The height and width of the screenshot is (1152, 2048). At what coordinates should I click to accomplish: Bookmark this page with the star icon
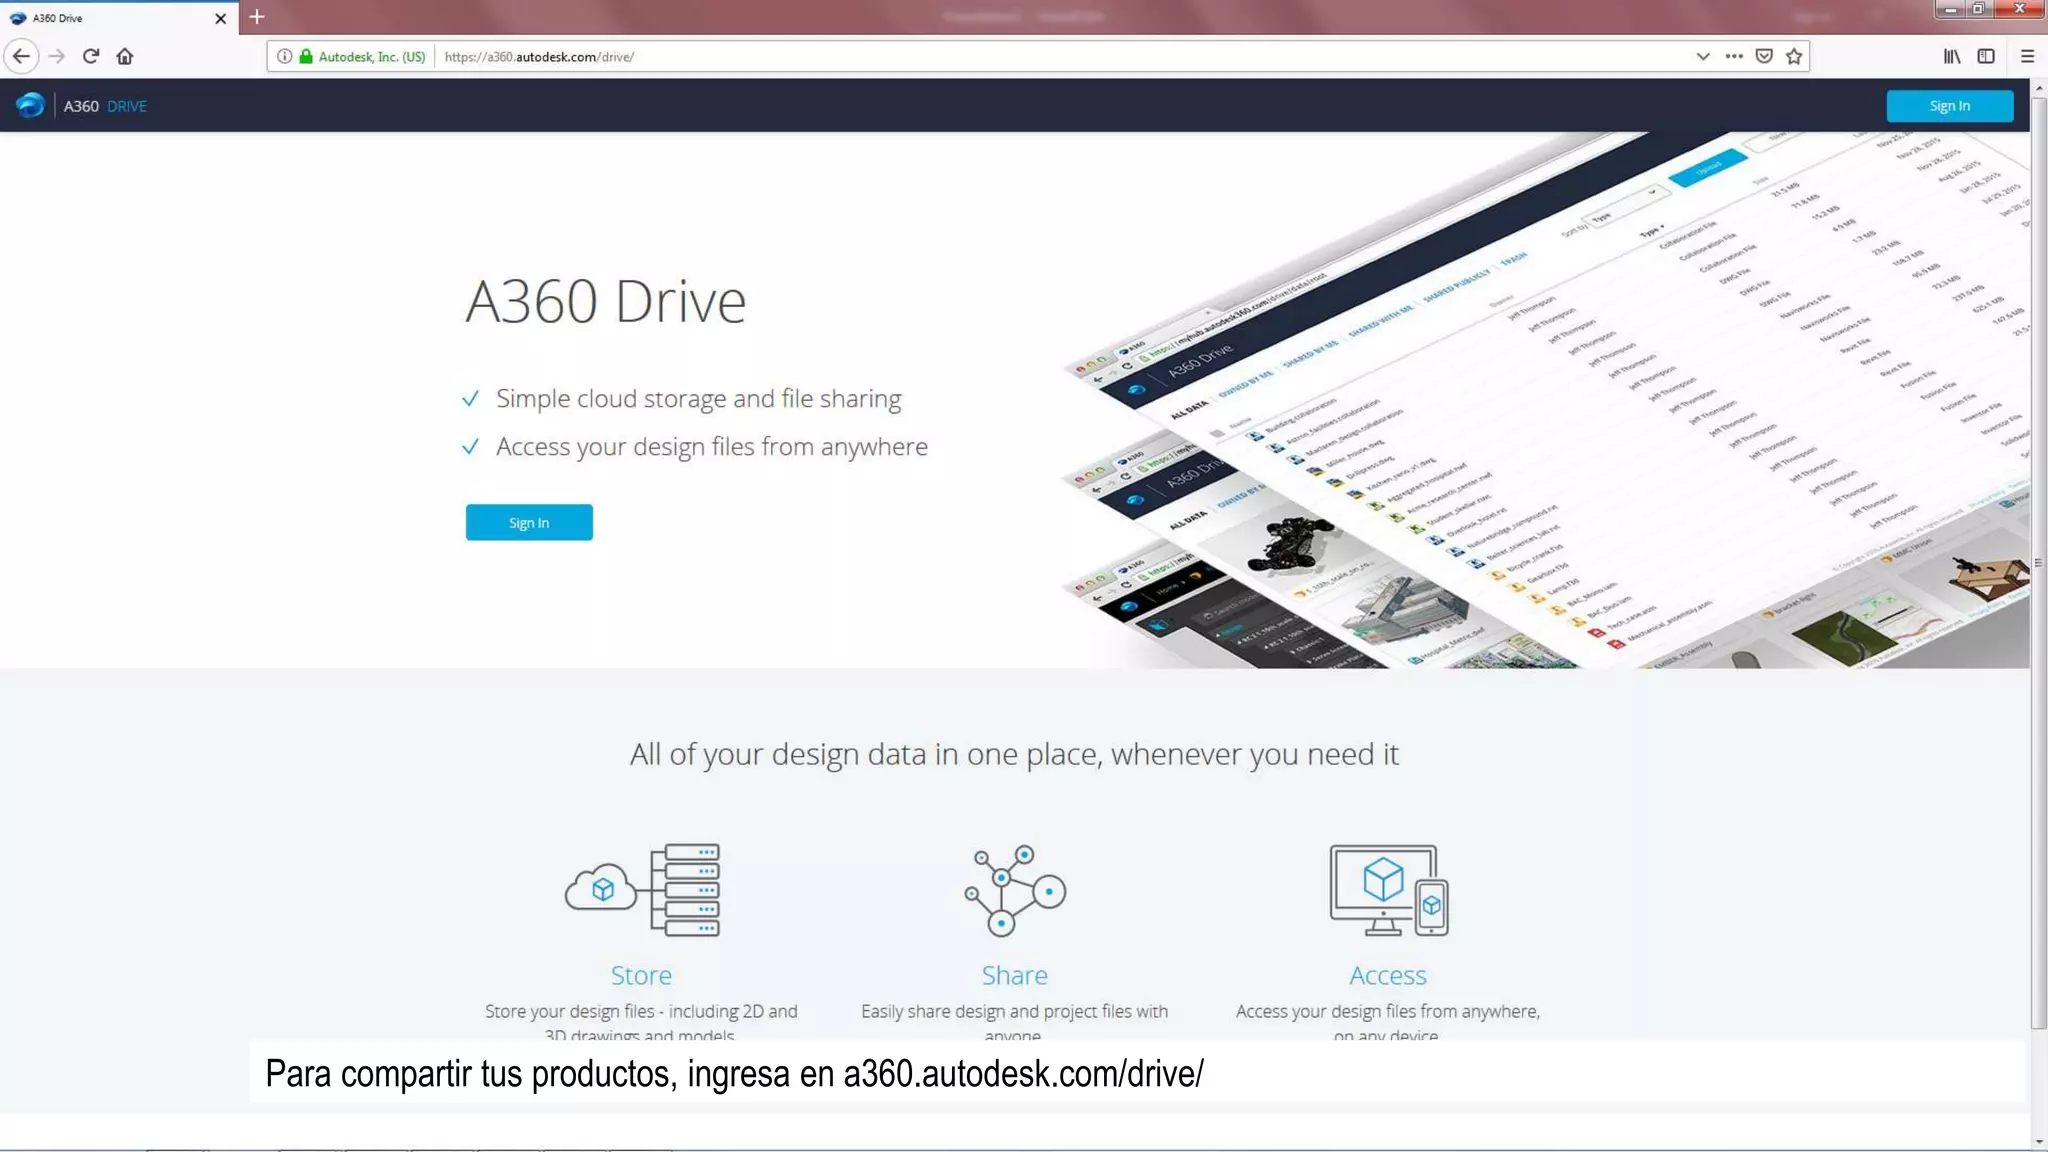pyautogui.click(x=1794, y=56)
